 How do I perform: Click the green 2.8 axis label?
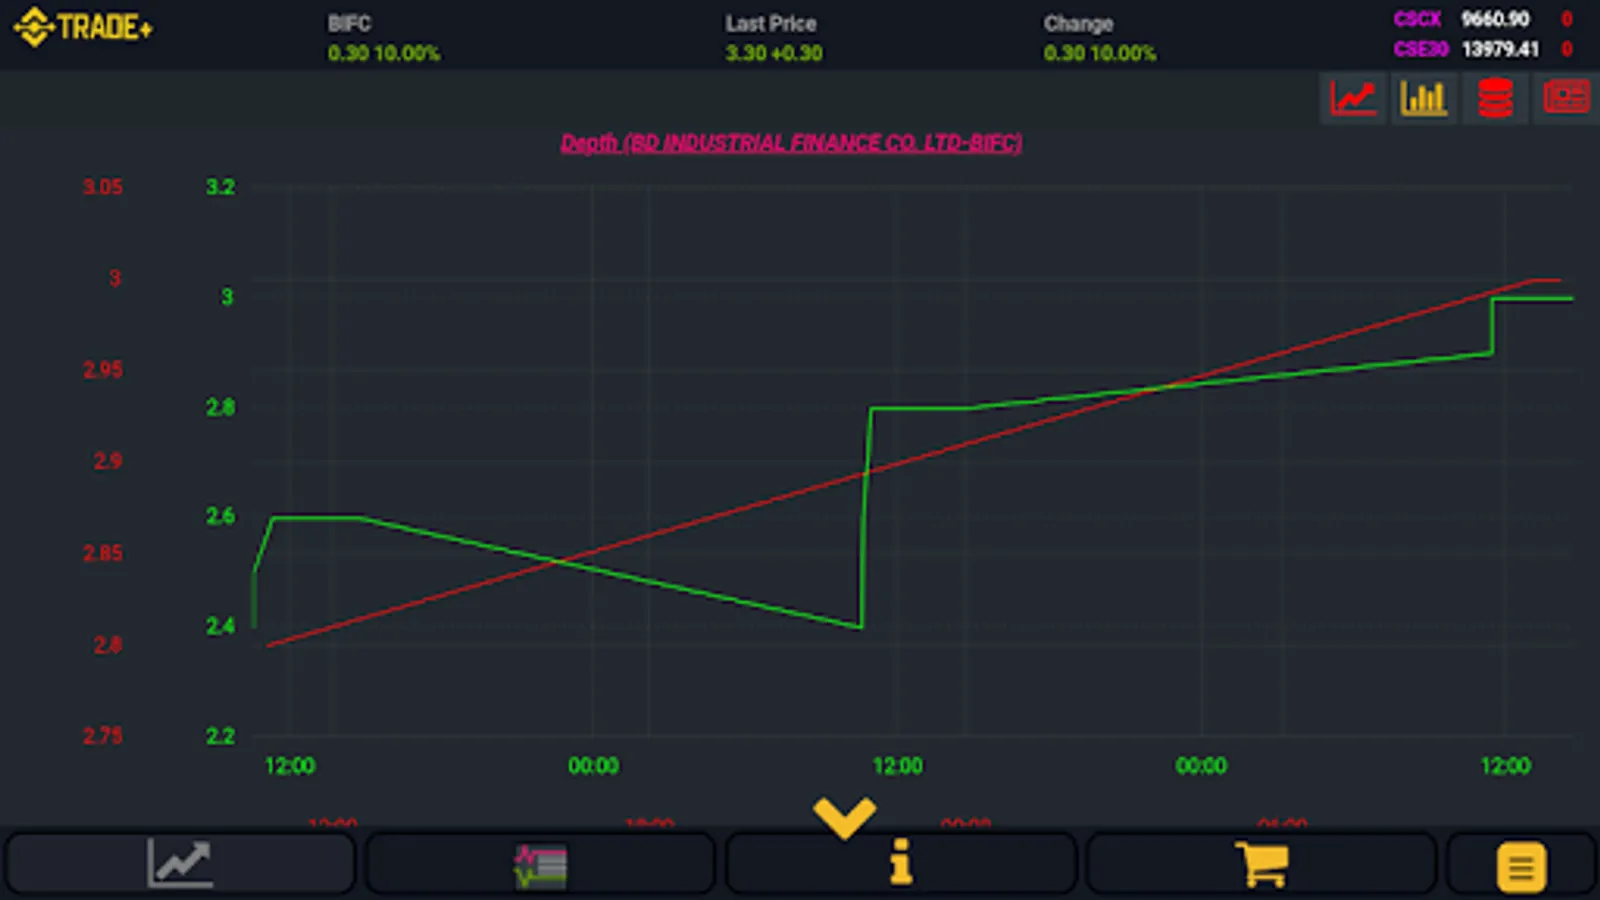tap(221, 407)
